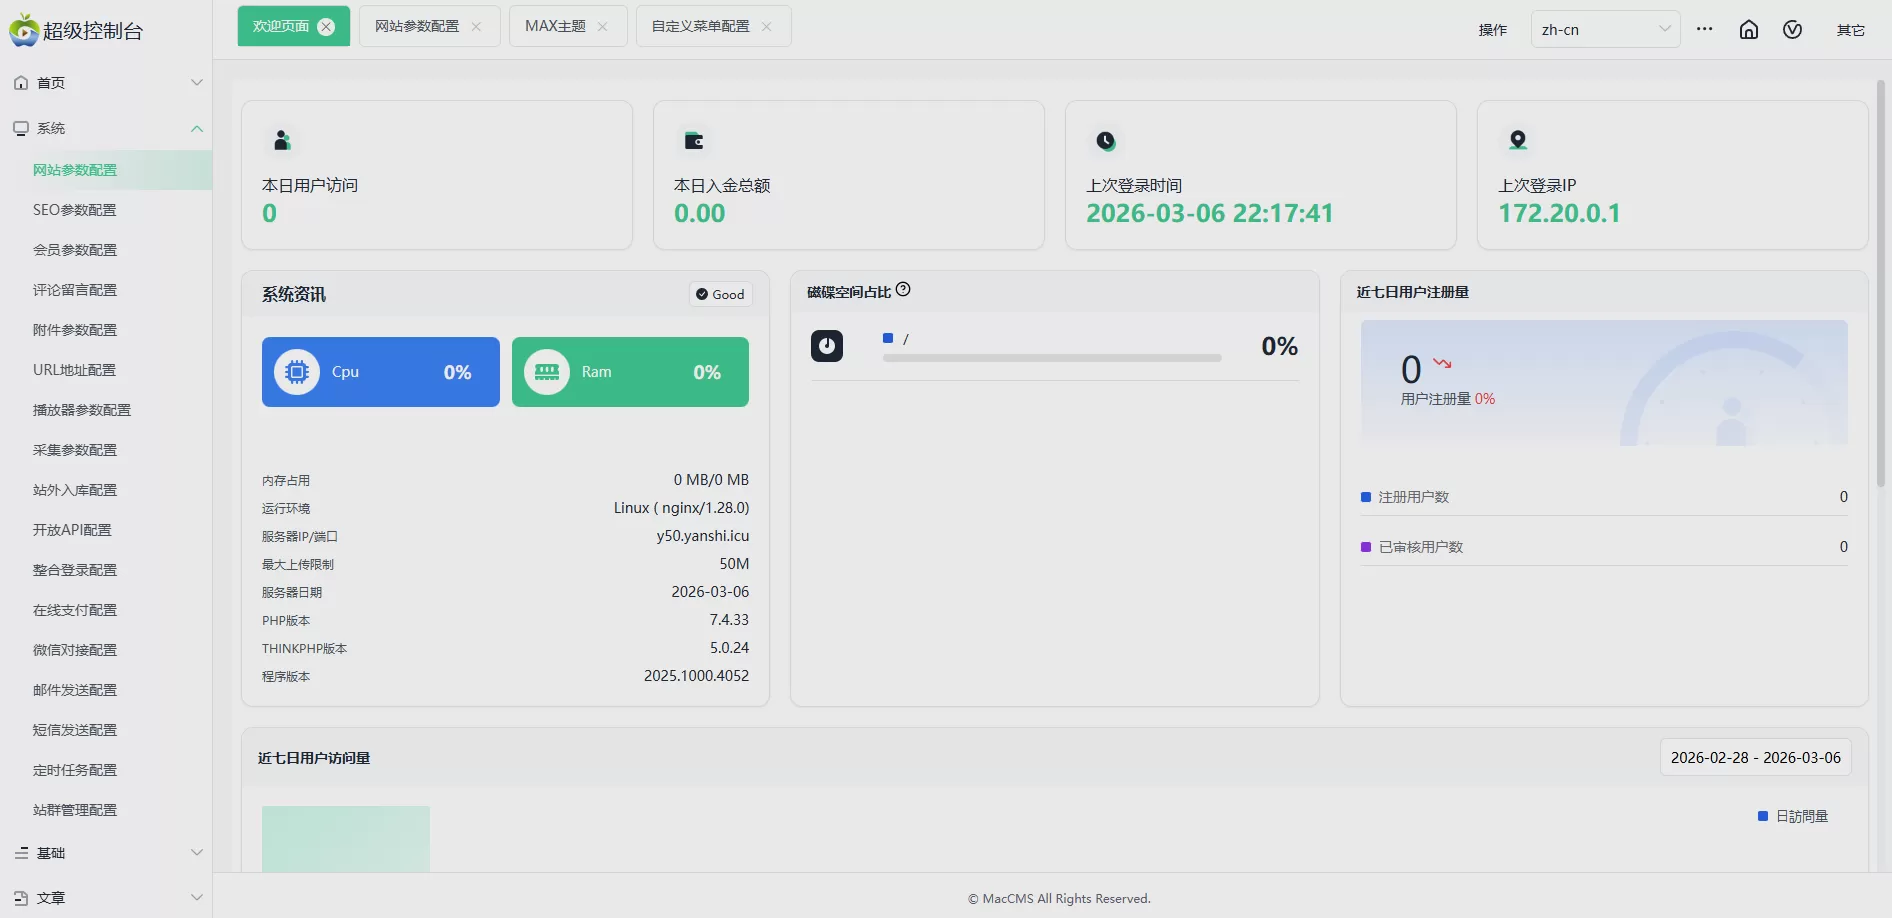
Task: Click the date range input field
Action: (1755, 758)
